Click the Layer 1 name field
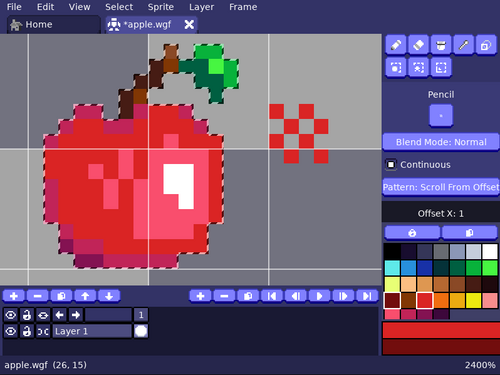This screenshot has width=500, height=375. coord(92,331)
